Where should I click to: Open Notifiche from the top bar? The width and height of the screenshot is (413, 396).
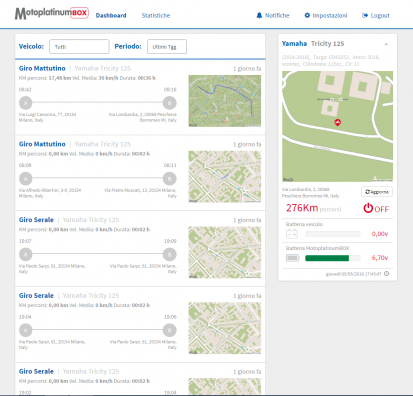click(273, 15)
